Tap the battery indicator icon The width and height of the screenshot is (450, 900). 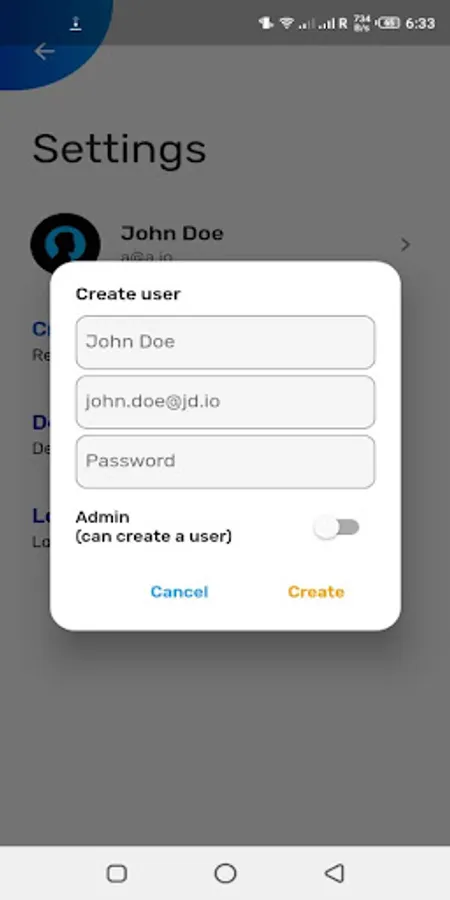(x=388, y=24)
